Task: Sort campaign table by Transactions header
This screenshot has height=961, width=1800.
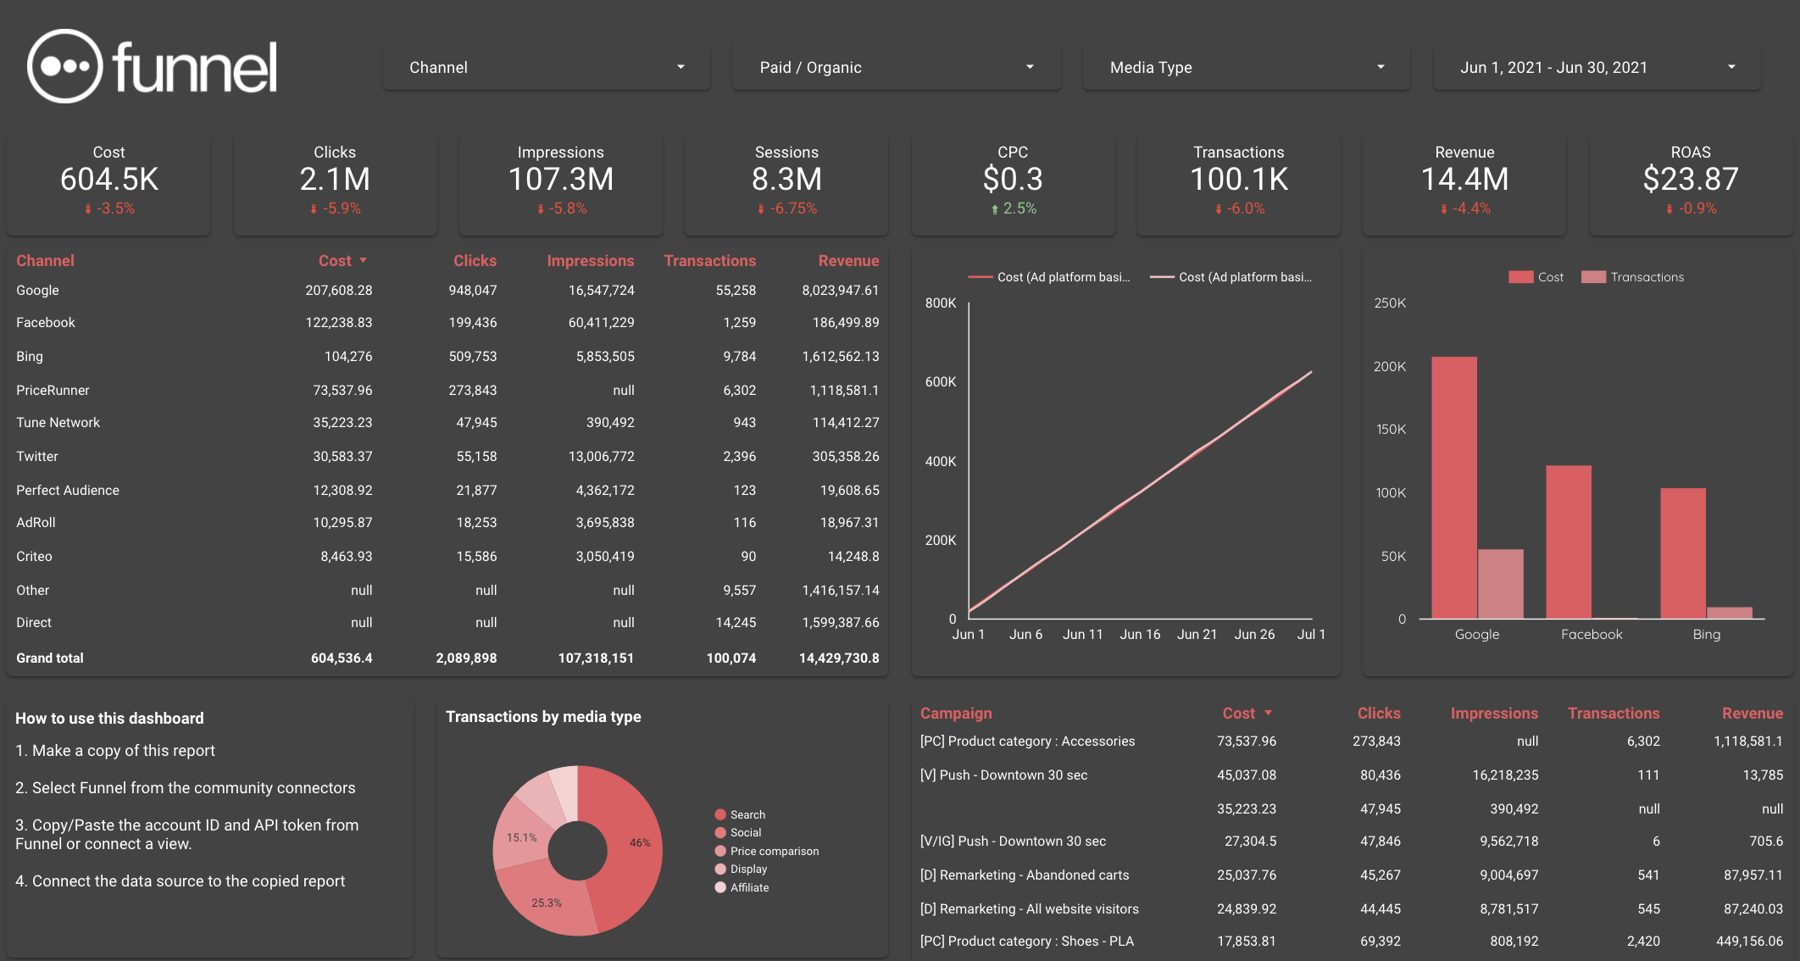Action: click(1614, 713)
